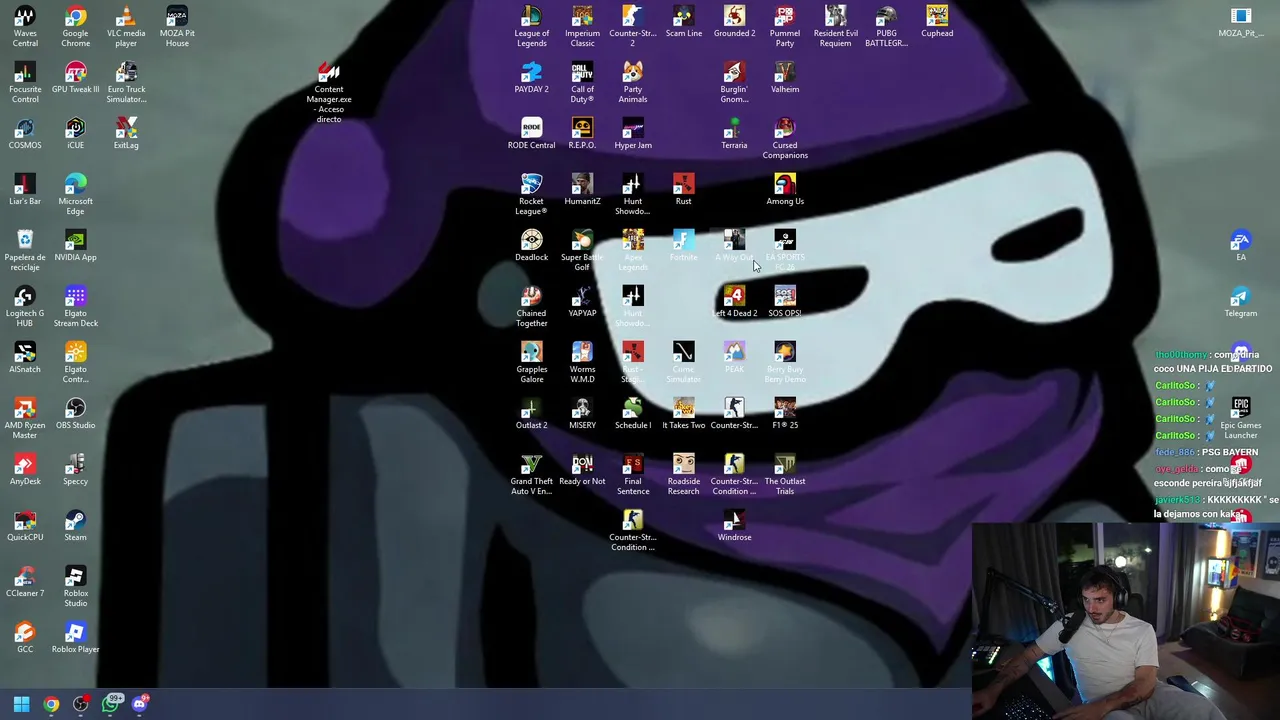Open the HumanitZ game shortcut

tap(582, 190)
